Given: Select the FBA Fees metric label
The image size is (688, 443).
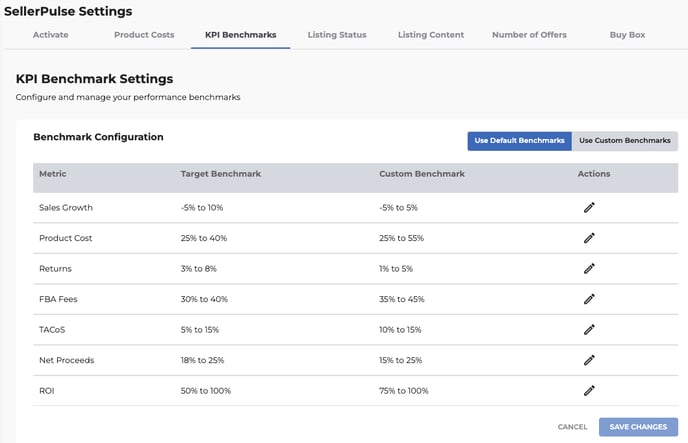Looking at the screenshot, I should click(58, 299).
